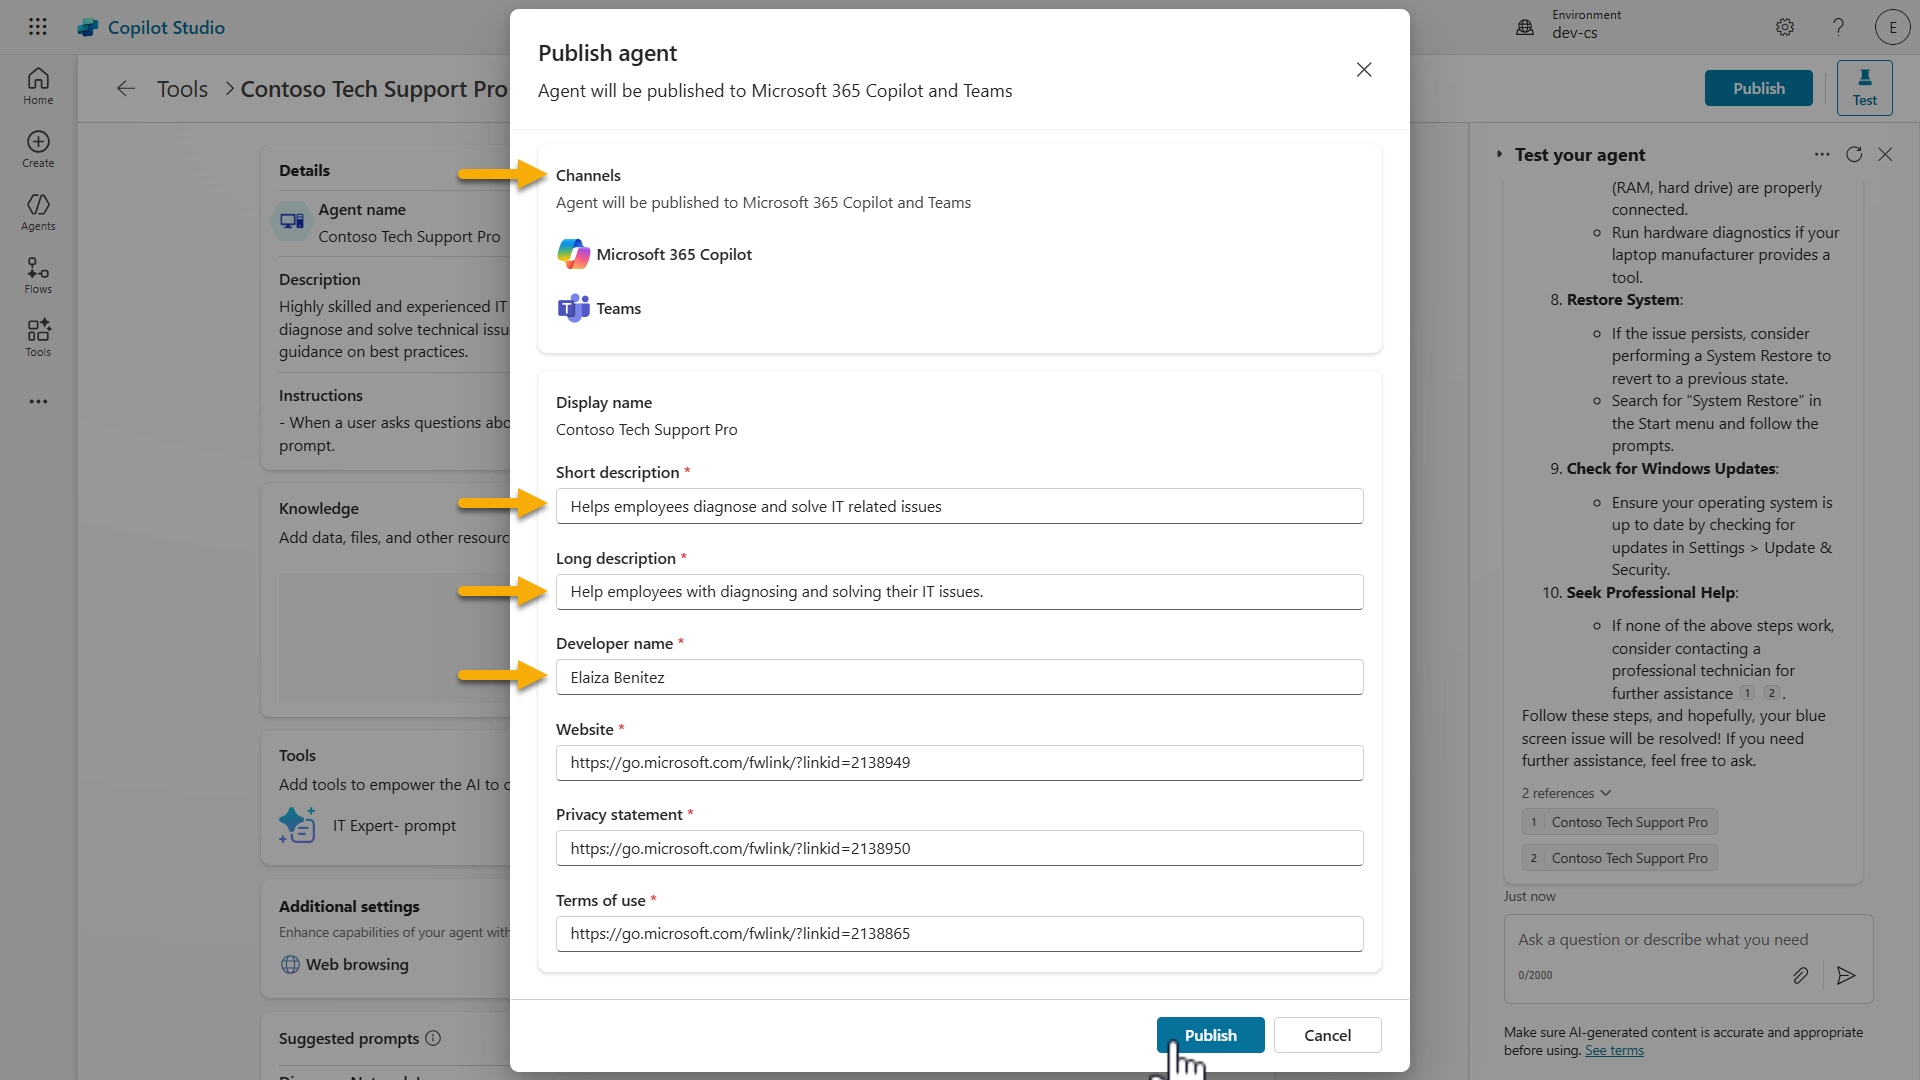Open Flows in the sidebar
The width and height of the screenshot is (1920, 1080).
38,275
